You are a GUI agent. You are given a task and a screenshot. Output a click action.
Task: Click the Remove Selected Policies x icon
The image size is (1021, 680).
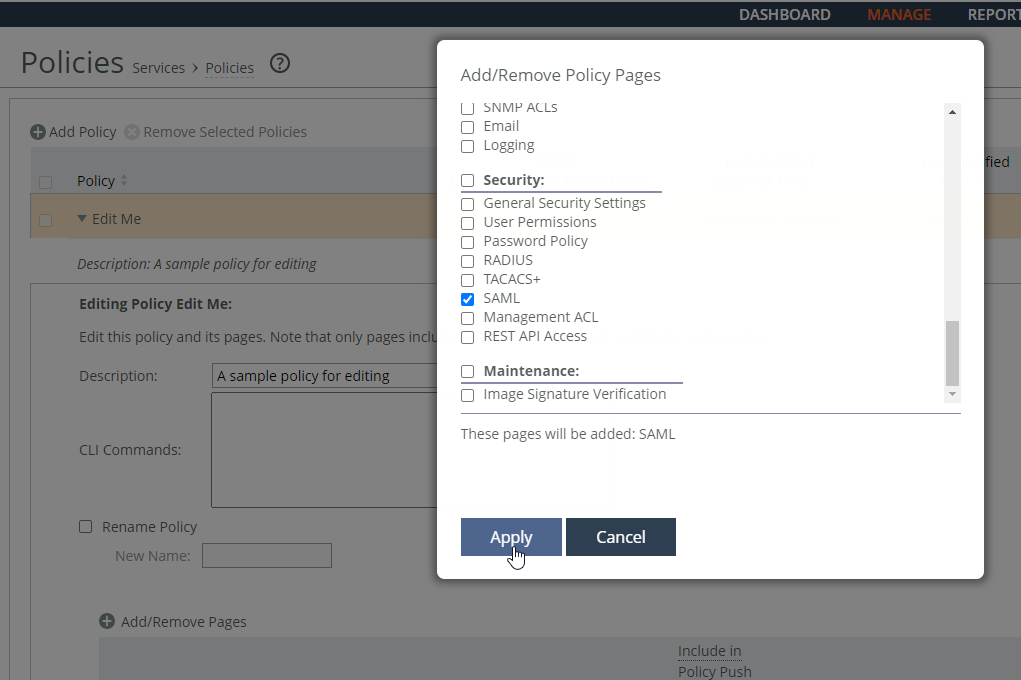pyautogui.click(x=132, y=132)
